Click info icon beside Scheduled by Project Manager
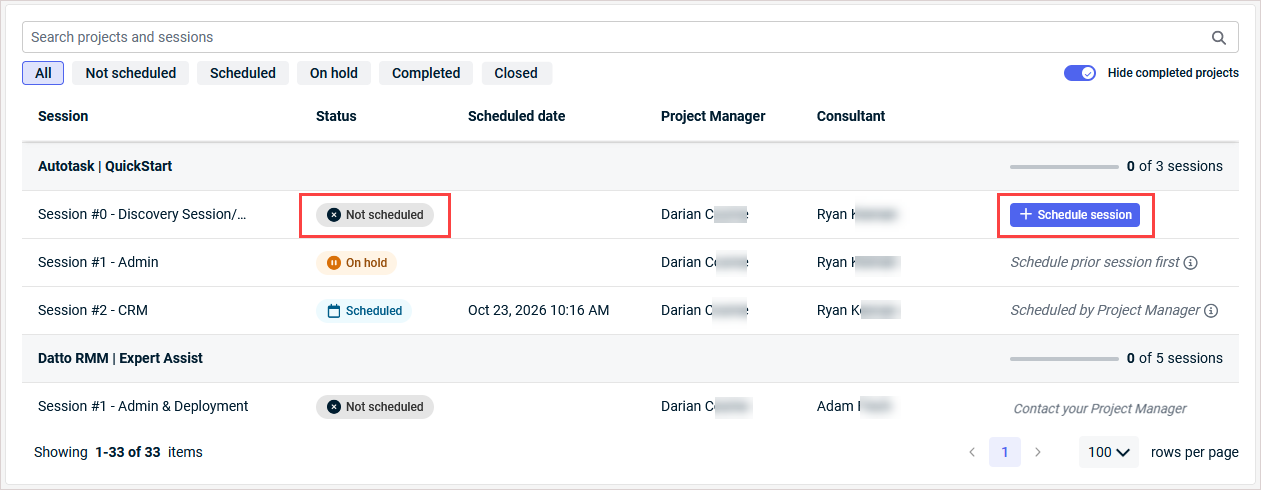Screen dimensions: 1261x490 pyautogui.click(x=1211, y=311)
